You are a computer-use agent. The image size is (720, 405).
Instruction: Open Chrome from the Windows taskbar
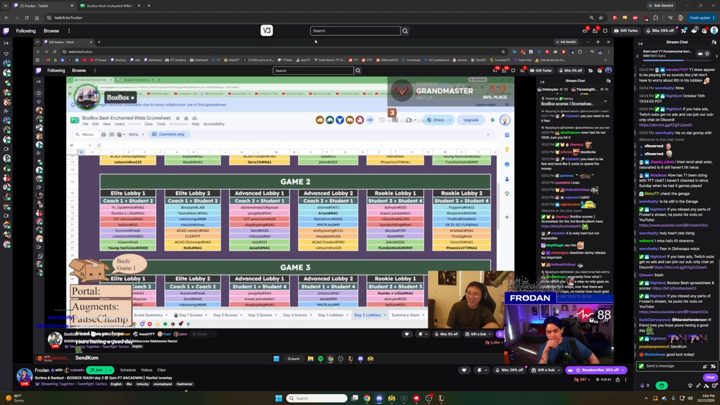click(367, 398)
